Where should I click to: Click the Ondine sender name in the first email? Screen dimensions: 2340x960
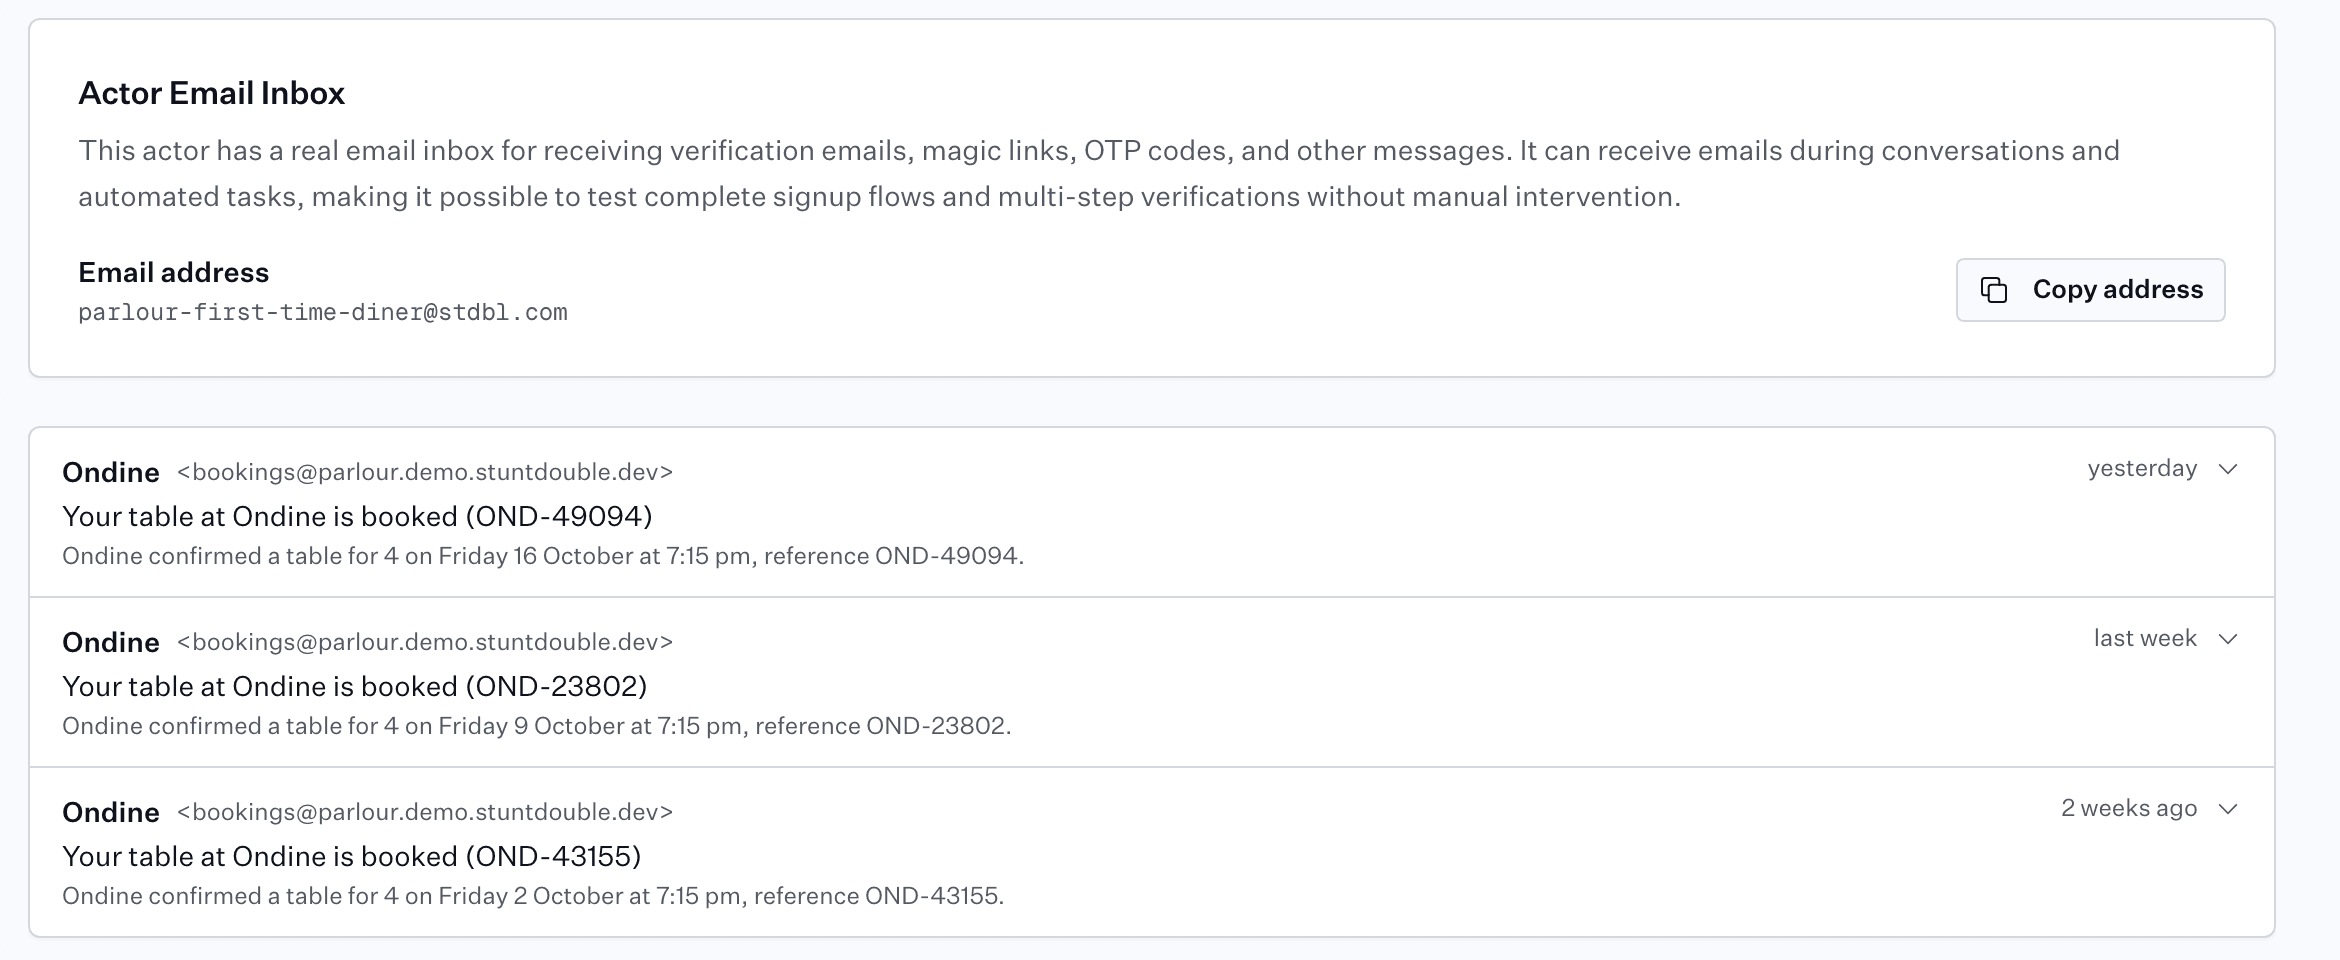tap(111, 472)
